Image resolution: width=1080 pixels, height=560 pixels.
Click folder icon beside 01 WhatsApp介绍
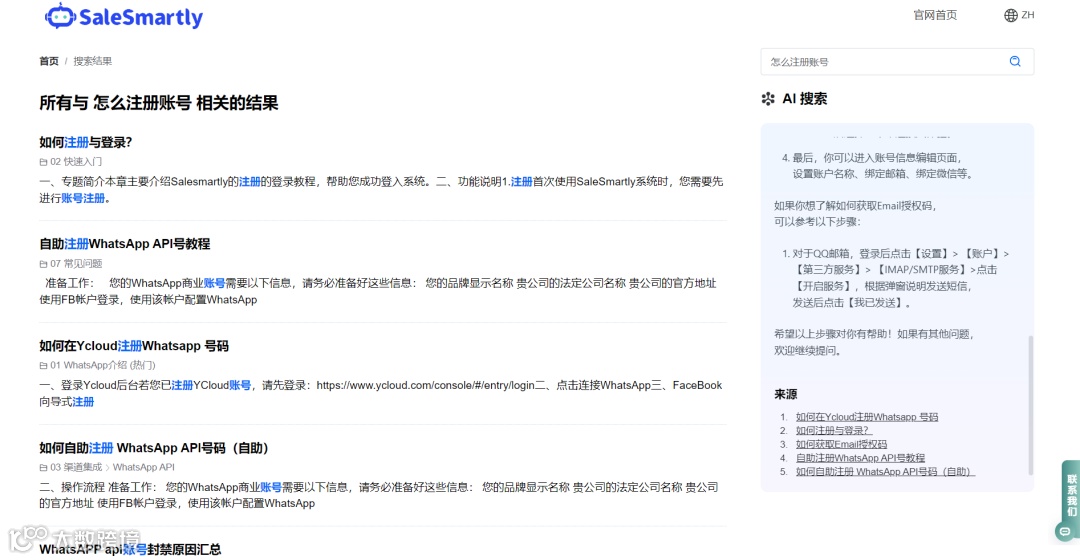point(43,366)
